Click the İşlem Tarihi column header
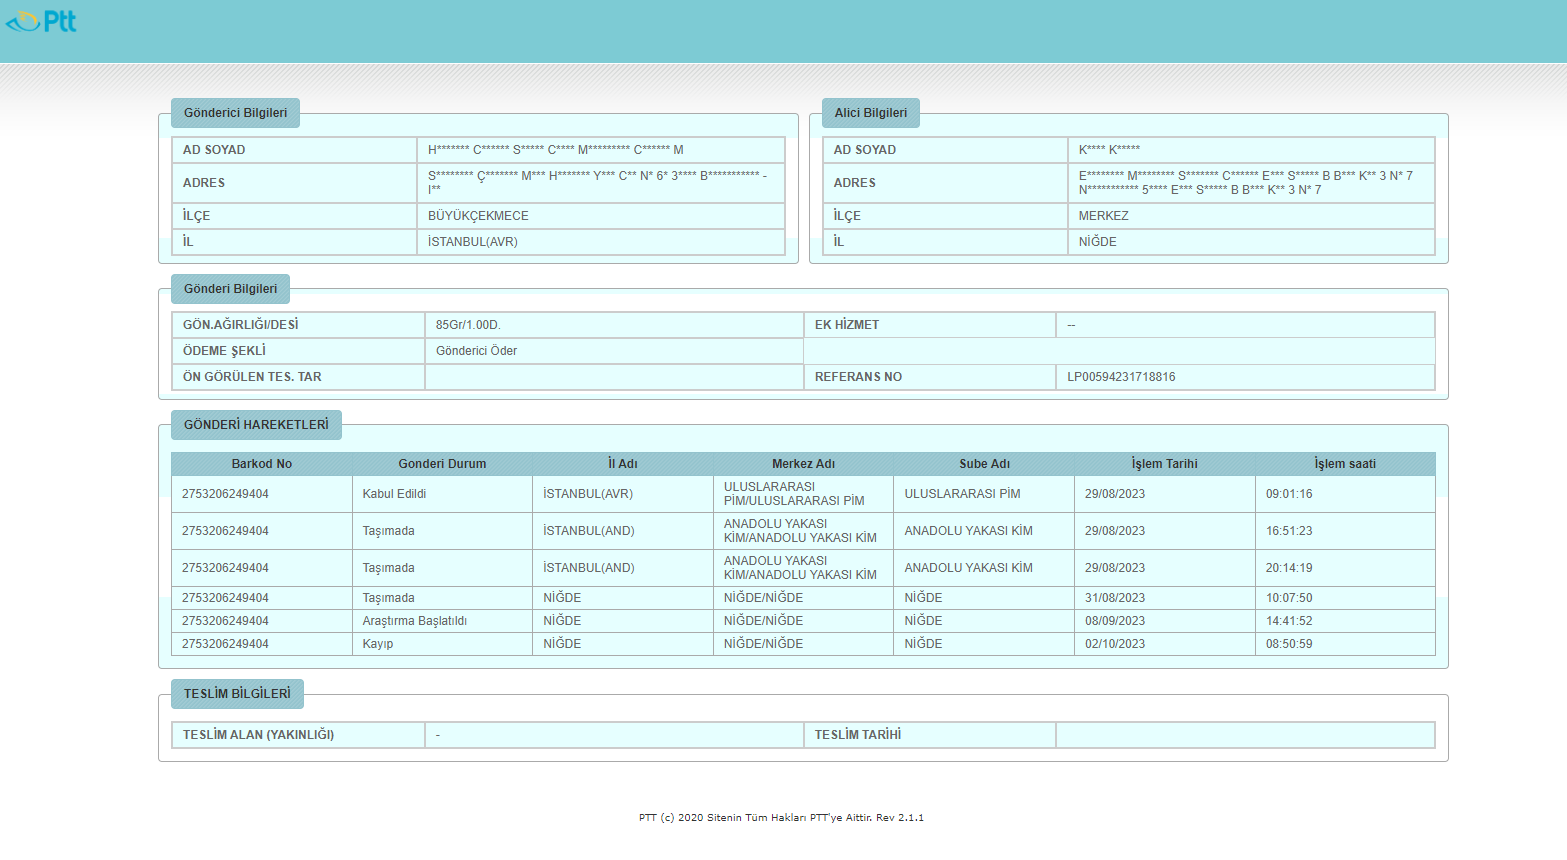1567x860 pixels. [x=1165, y=464]
